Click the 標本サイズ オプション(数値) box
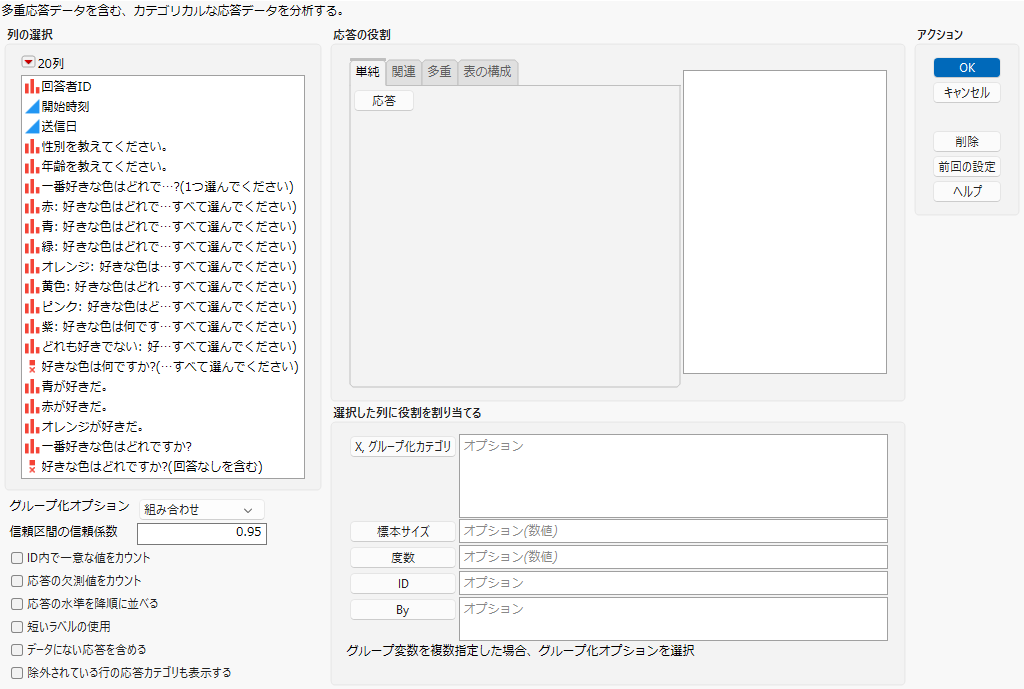1024x689 pixels. 673,531
